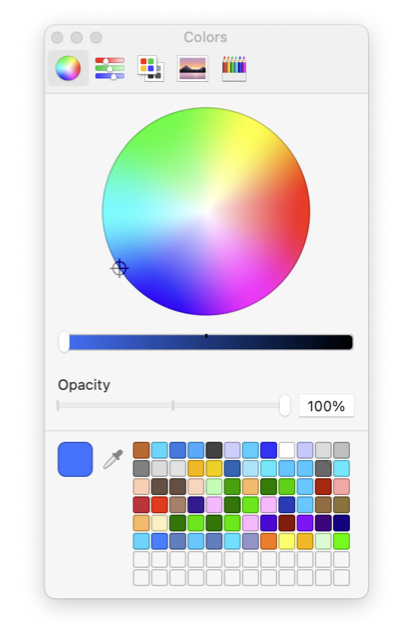Pick the burnt orange swatch starting the top row

point(141,450)
